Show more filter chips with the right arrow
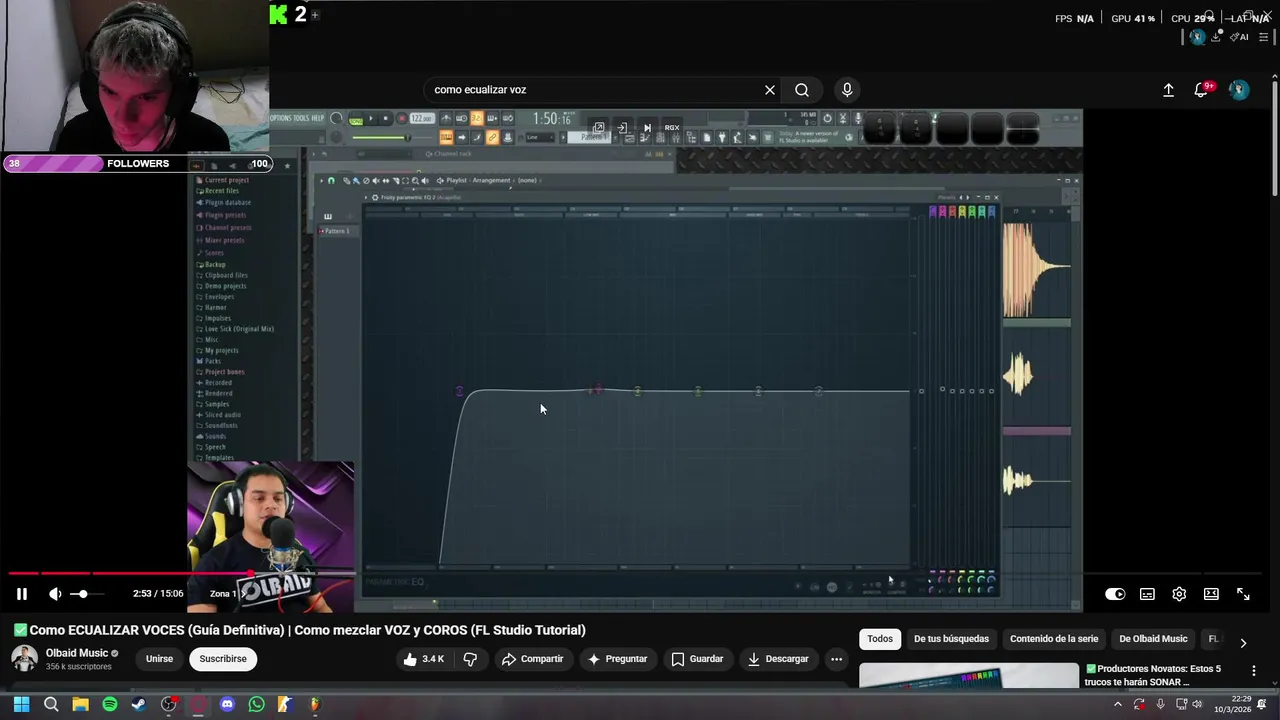The height and width of the screenshot is (720, 1280). click(x=1243, y=643)
